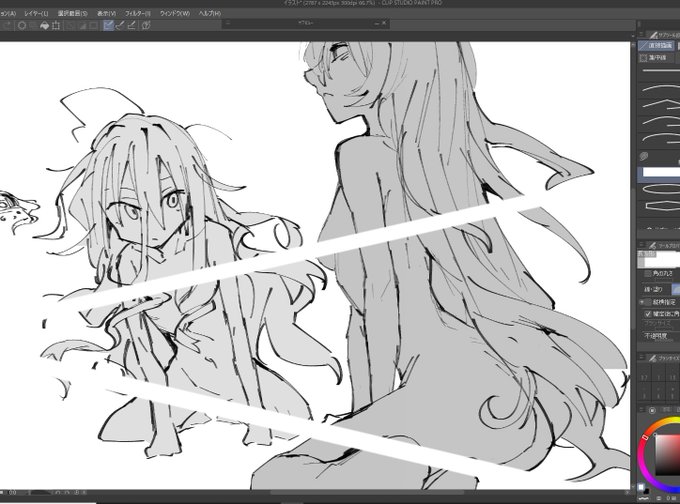Click the color wheel tab icon
This screenshot has height=504, width=680.
click(652, 410)
